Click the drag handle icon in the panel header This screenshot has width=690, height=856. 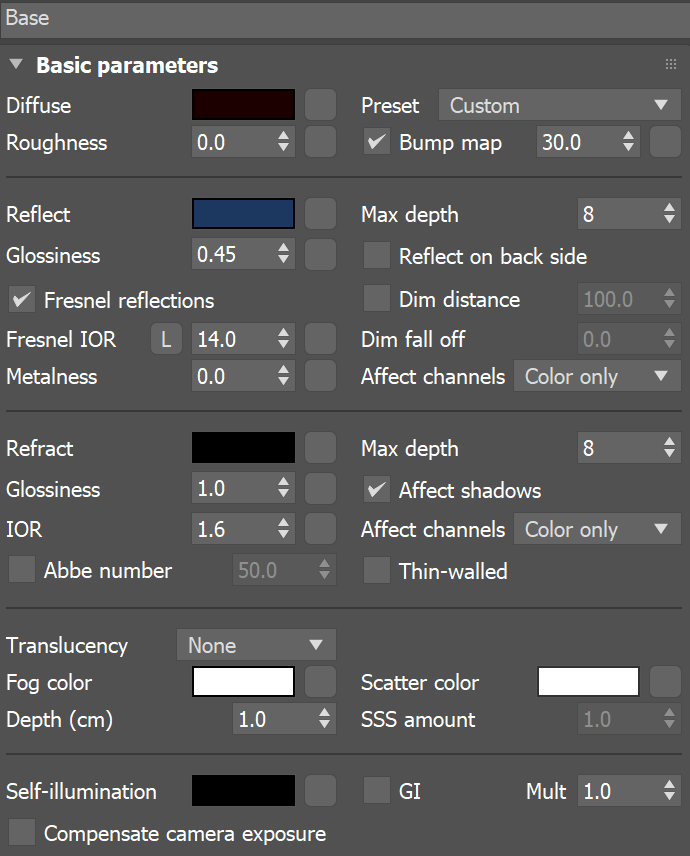671,64
